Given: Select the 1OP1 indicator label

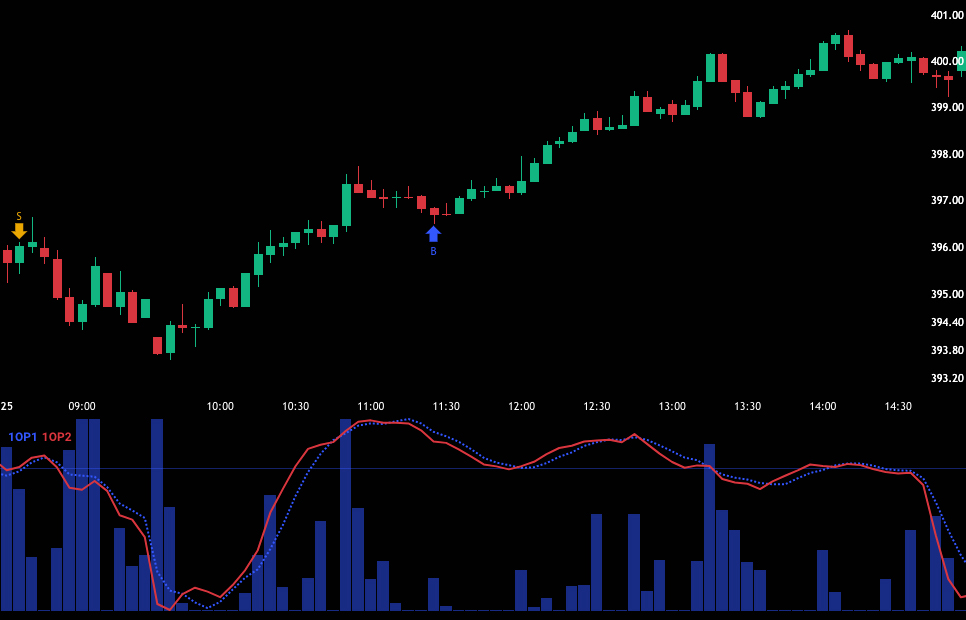Looking at the screenshot, I should pos(22,437).
